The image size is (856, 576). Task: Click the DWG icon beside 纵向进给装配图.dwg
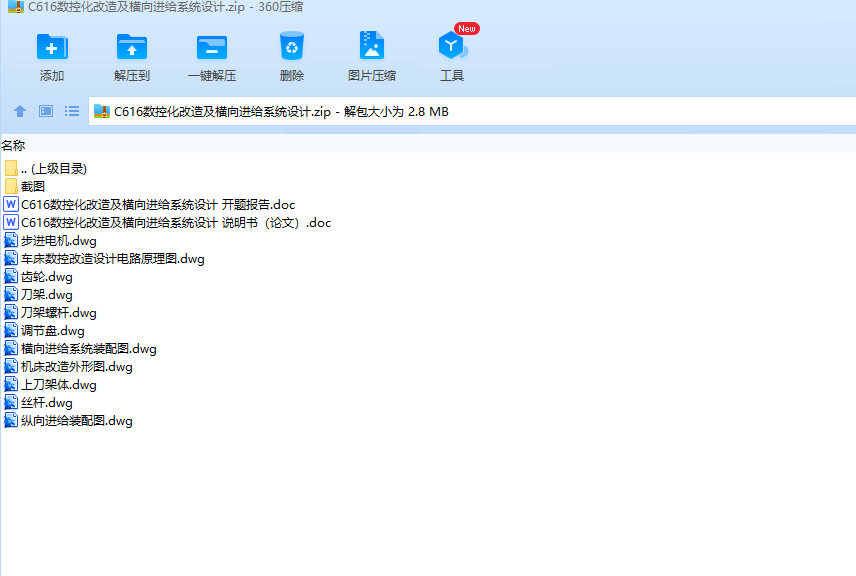click(11, 420)
